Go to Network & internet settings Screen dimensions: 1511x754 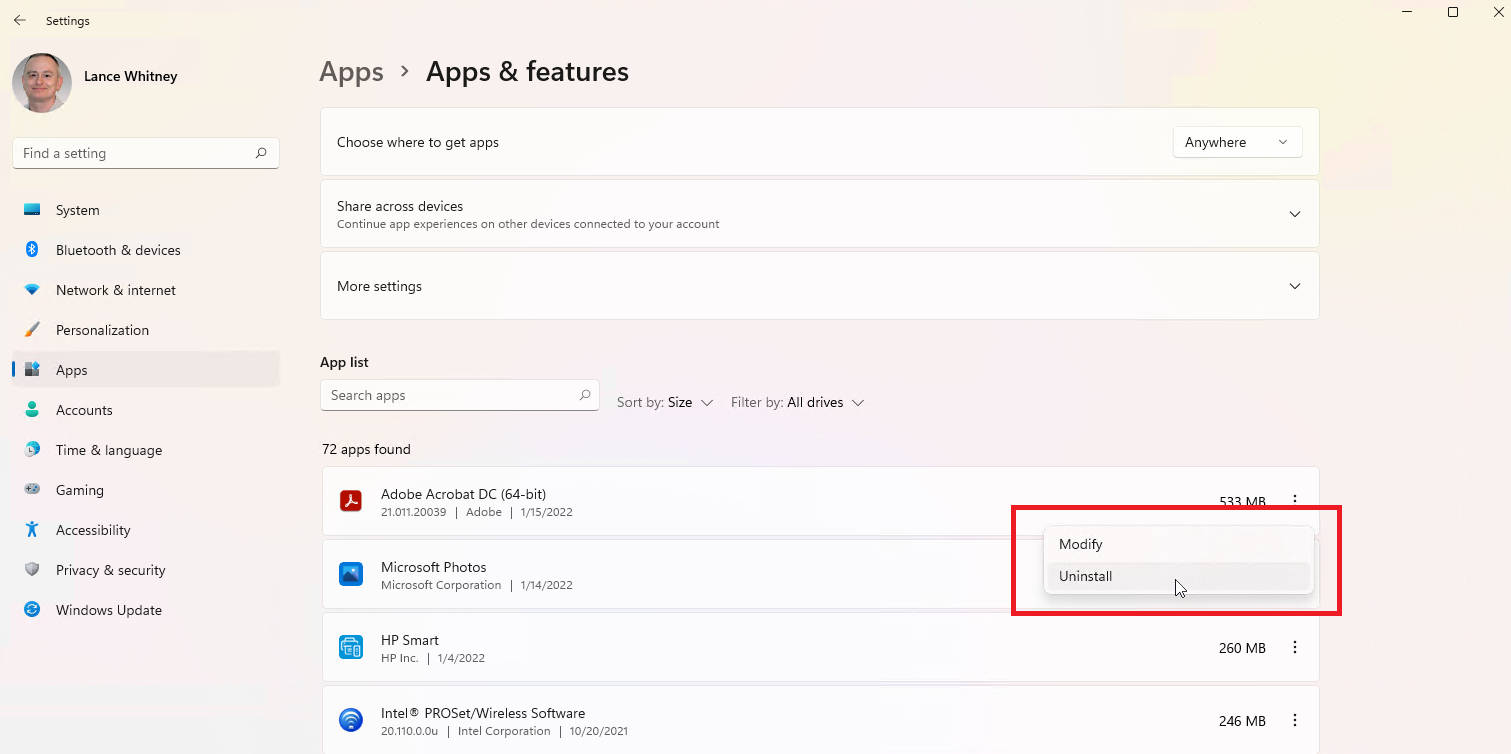pyautogui.click(x=146, y=290)
